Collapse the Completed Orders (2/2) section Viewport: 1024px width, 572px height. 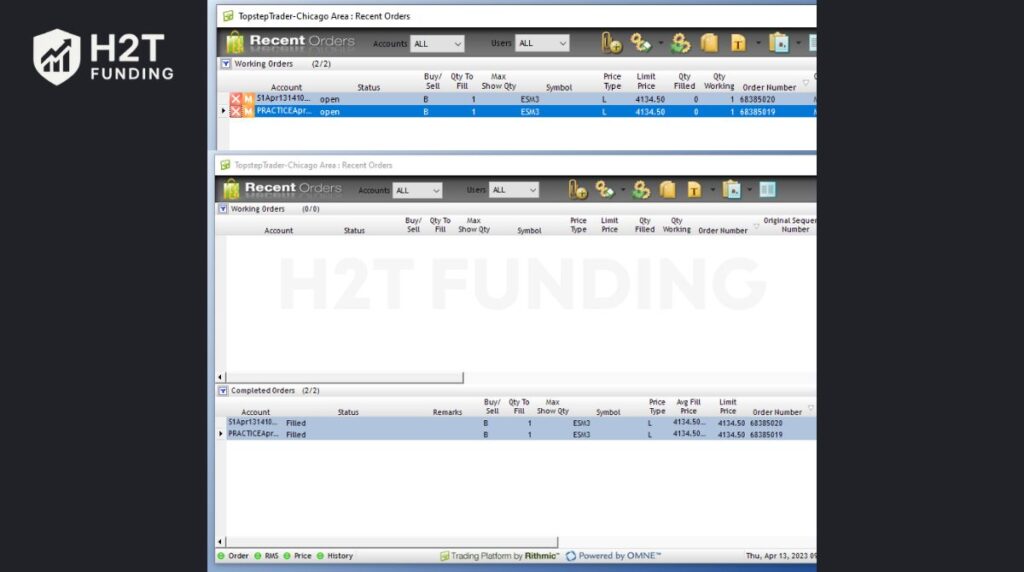223,390
